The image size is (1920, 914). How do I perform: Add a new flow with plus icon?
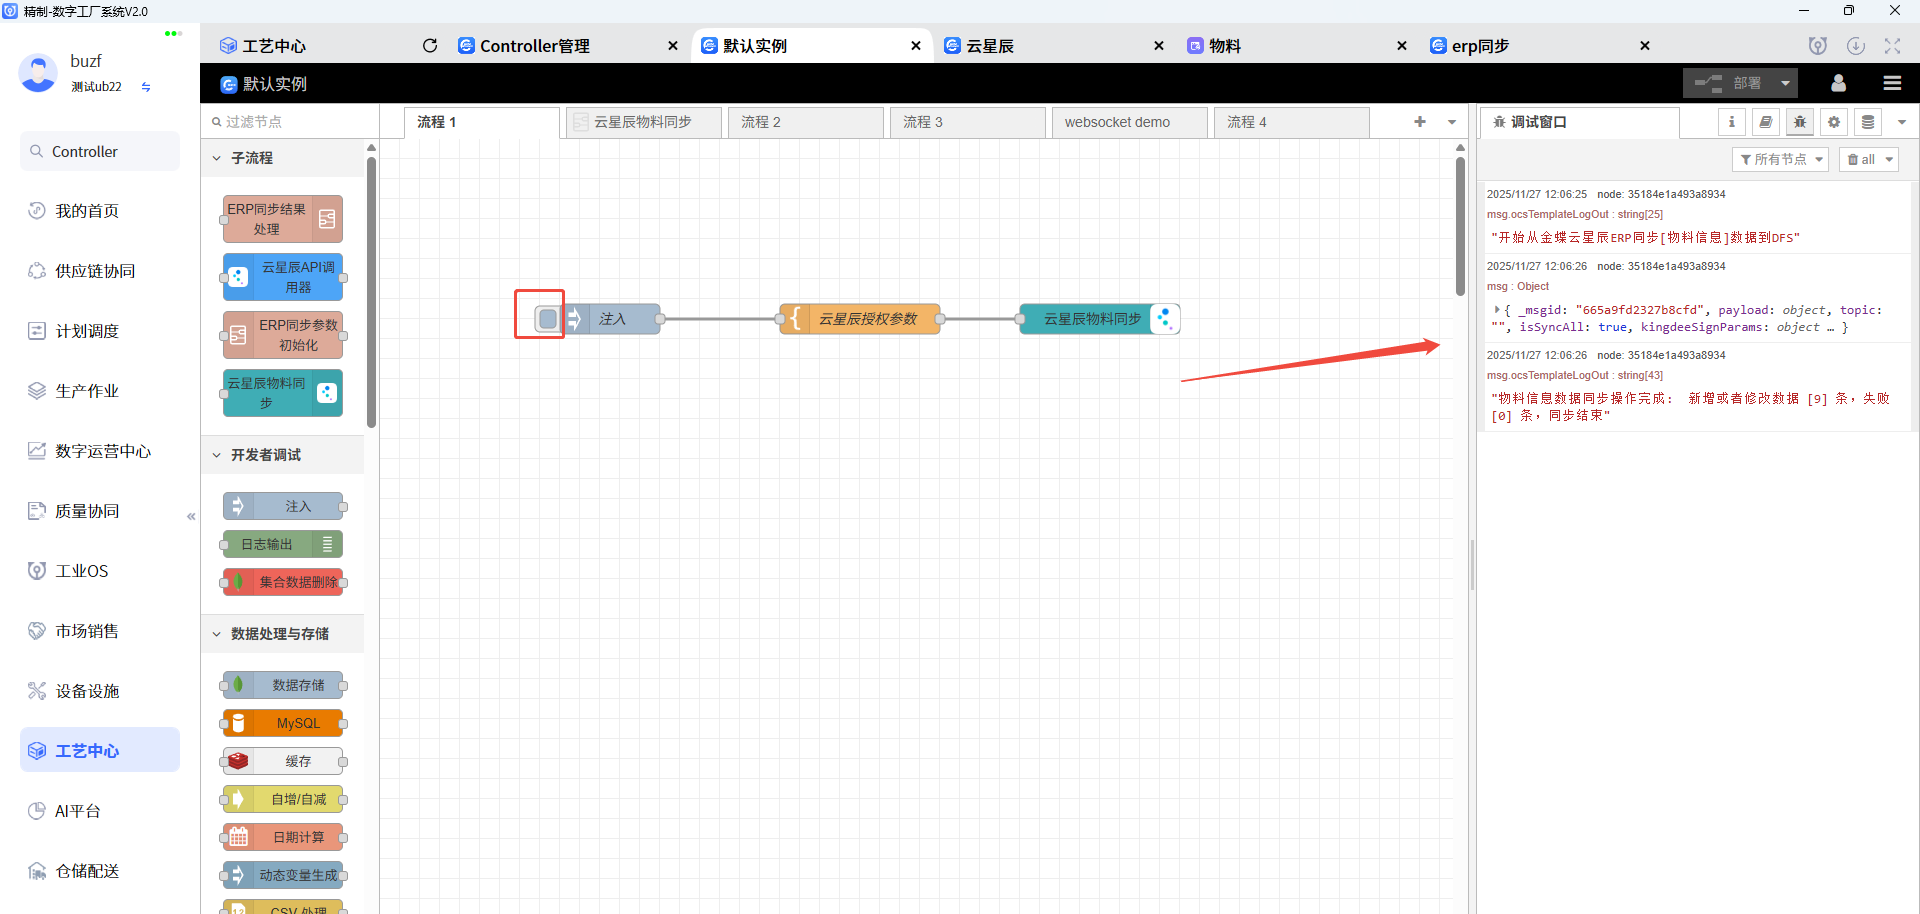pyautogui.click(x=1419, y=122)
